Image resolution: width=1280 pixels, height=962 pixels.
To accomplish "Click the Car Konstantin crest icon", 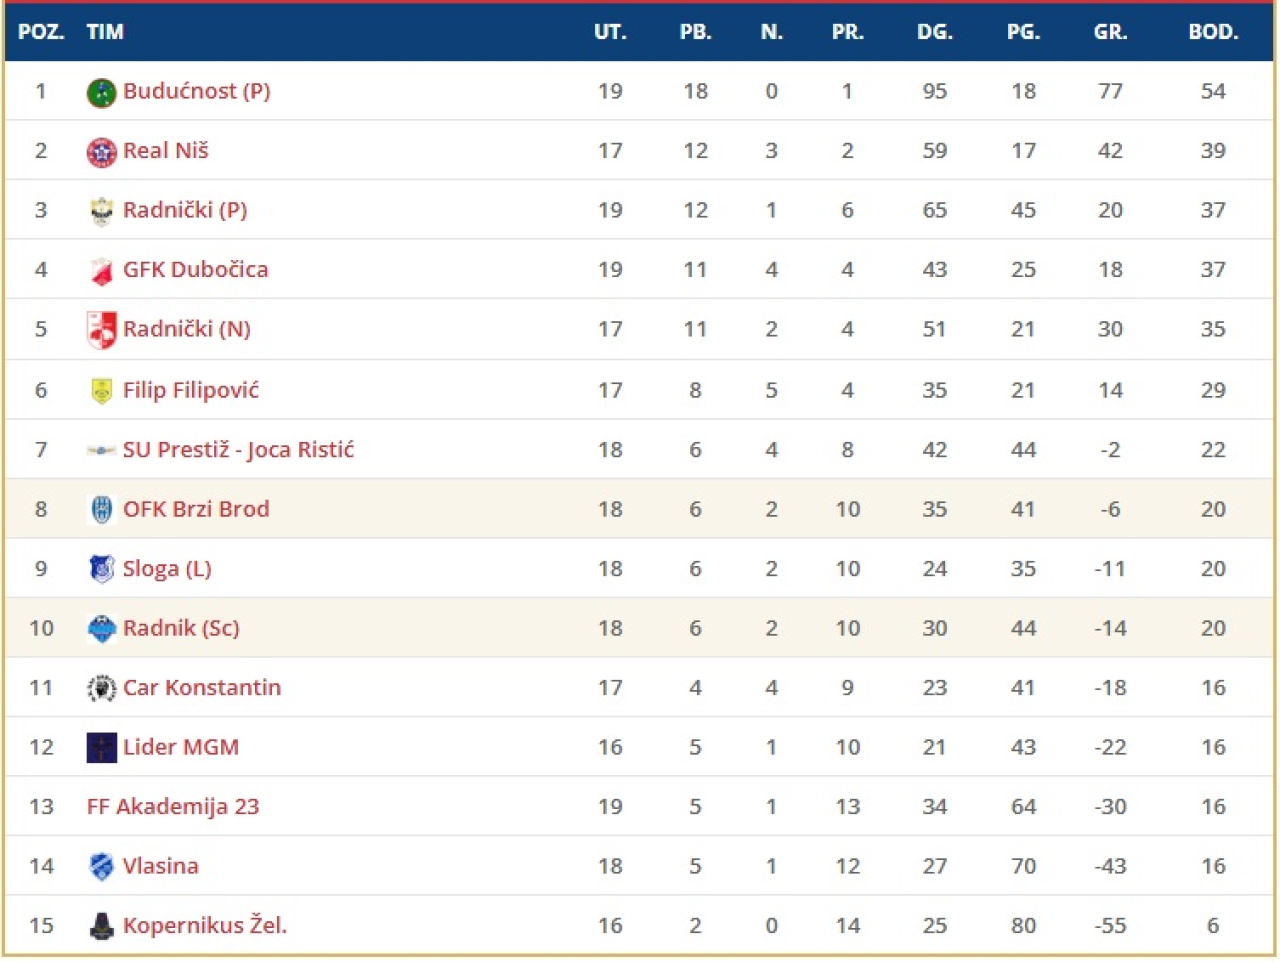I will pyautogui.click(x=101, y=688).
